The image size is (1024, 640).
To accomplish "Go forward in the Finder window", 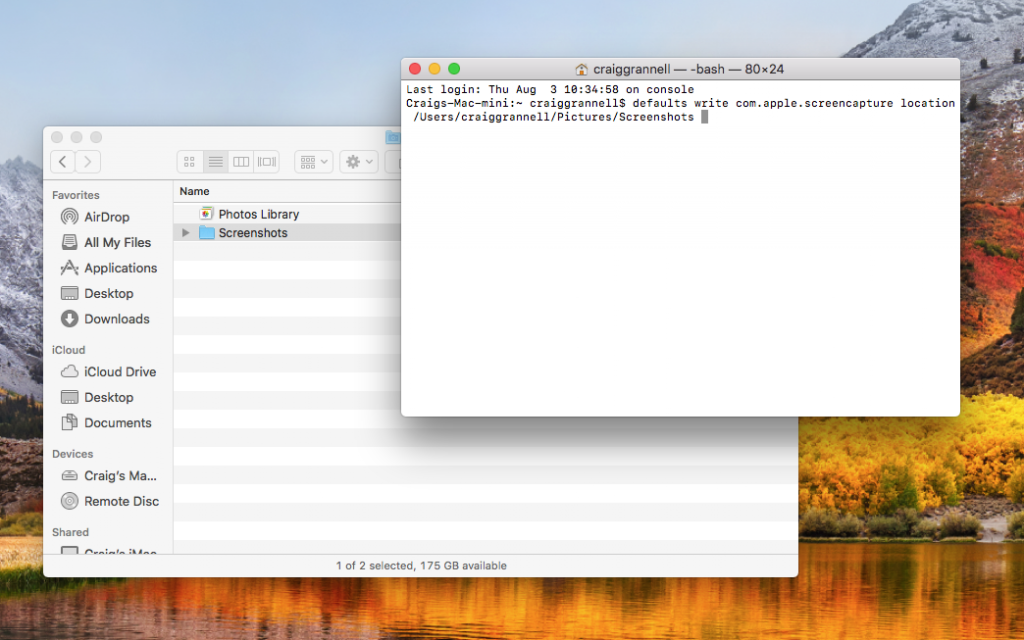I will [88, 161].
